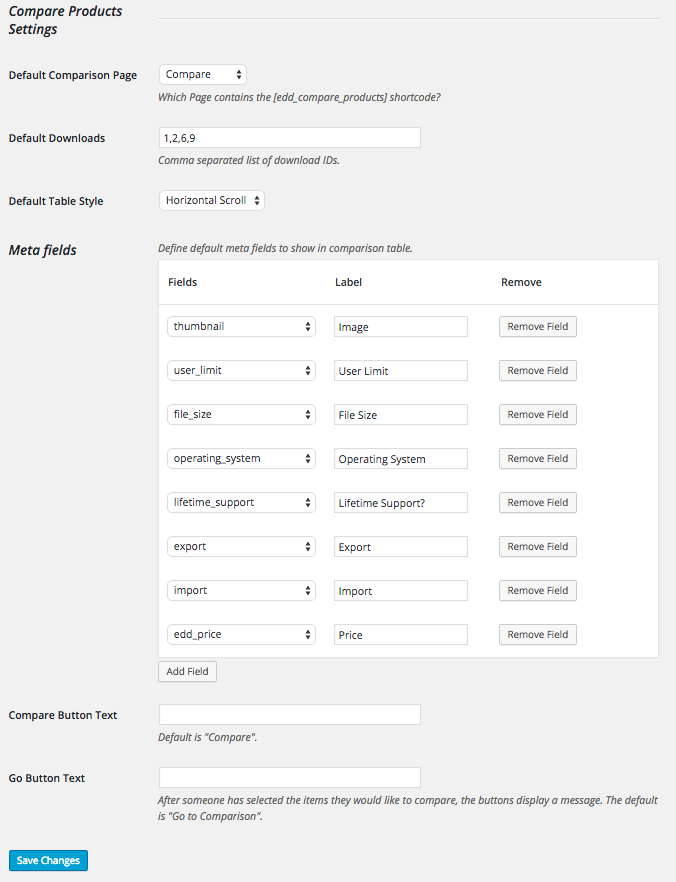The height and width of the screenshot is (882, 676).
Task: Remove the file_size field row
Action: coord(538,414)
